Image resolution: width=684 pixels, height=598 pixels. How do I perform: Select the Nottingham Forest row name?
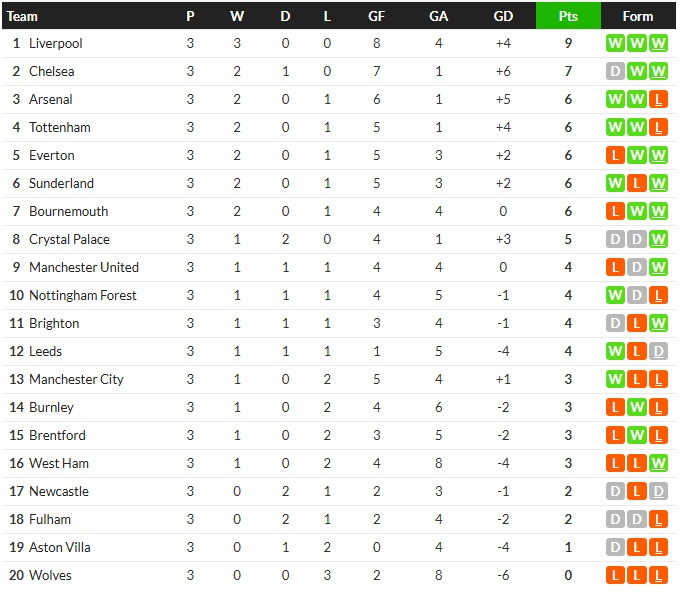pos(82,295)
